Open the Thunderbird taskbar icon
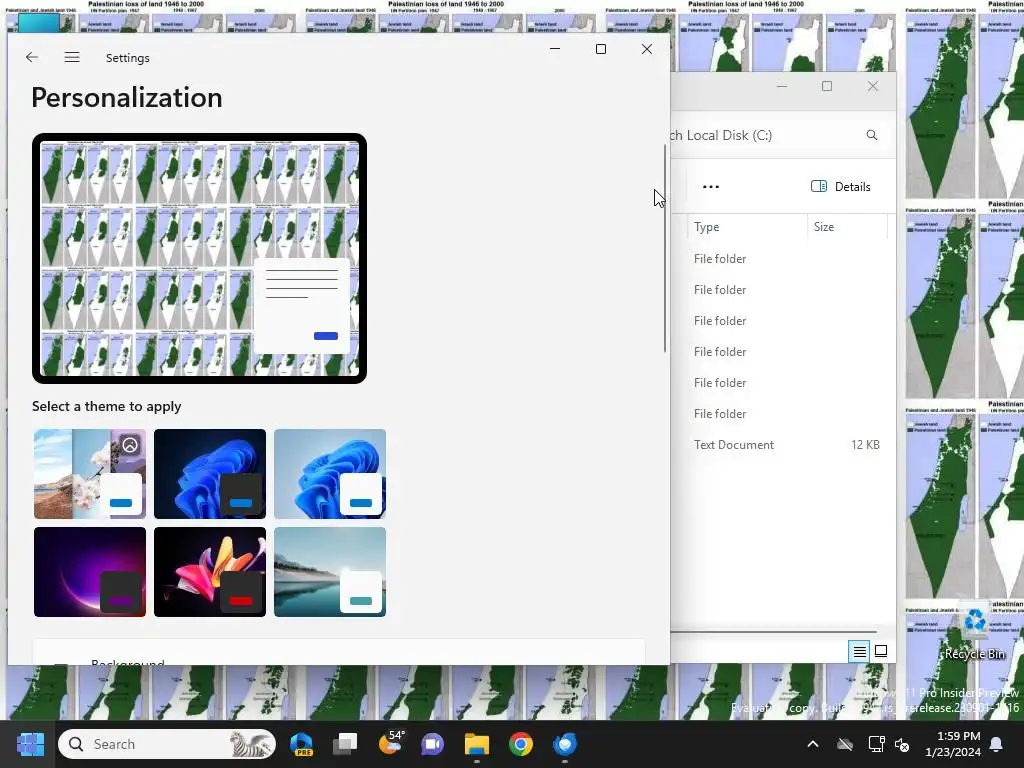 (x=565, y=744)
